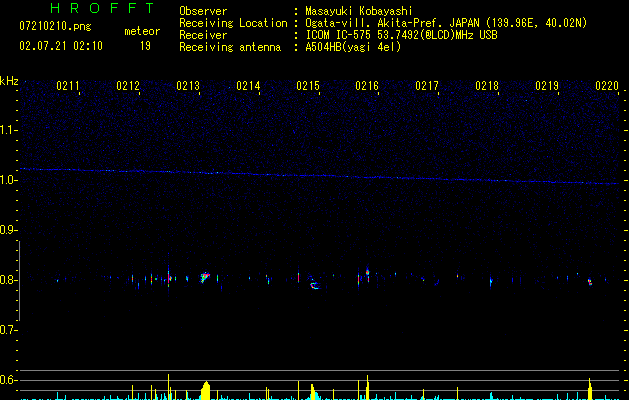
Task: Click the meteor echo just after 0213
Action: (205, 277)
